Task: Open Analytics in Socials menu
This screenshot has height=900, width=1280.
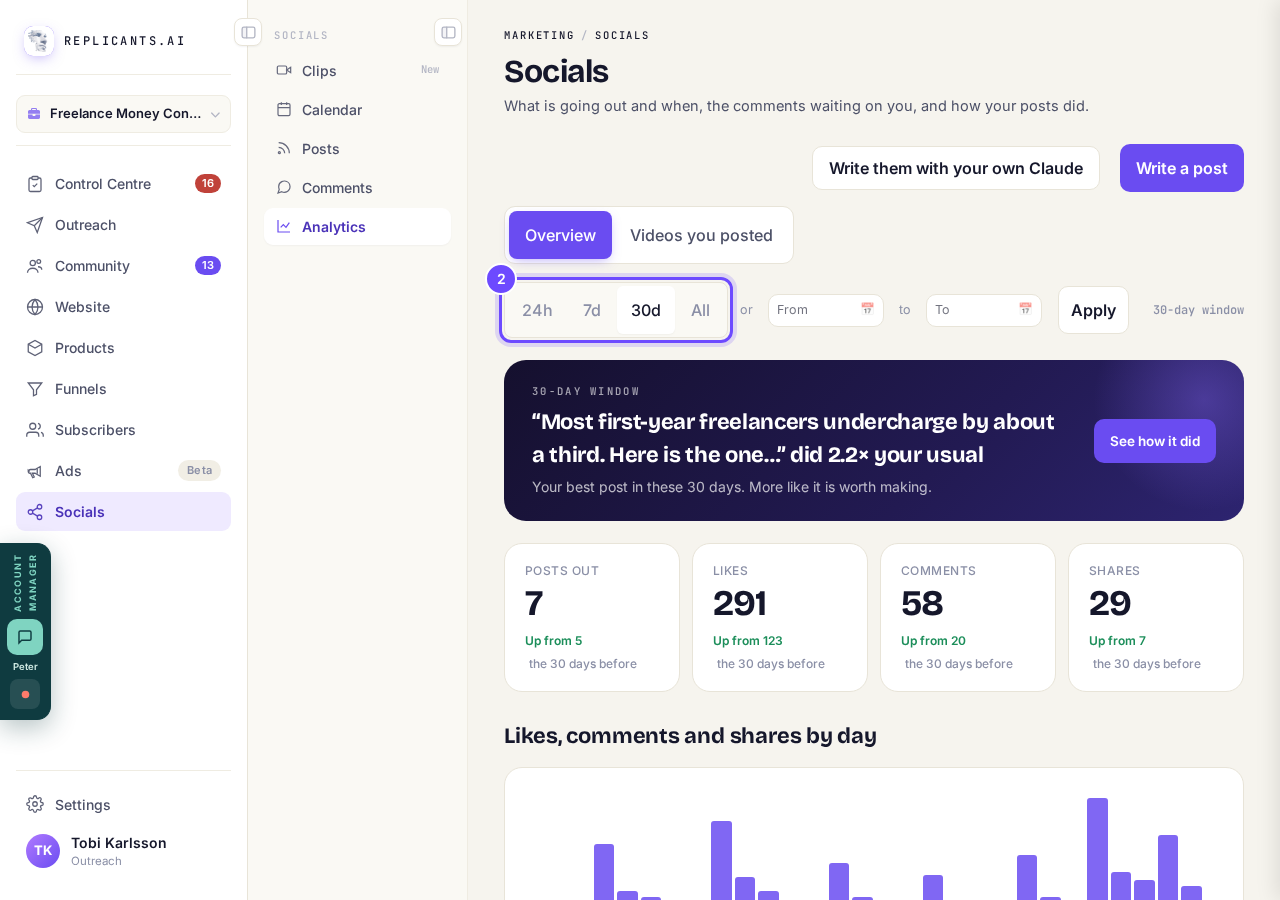Action: click(357, 227)
